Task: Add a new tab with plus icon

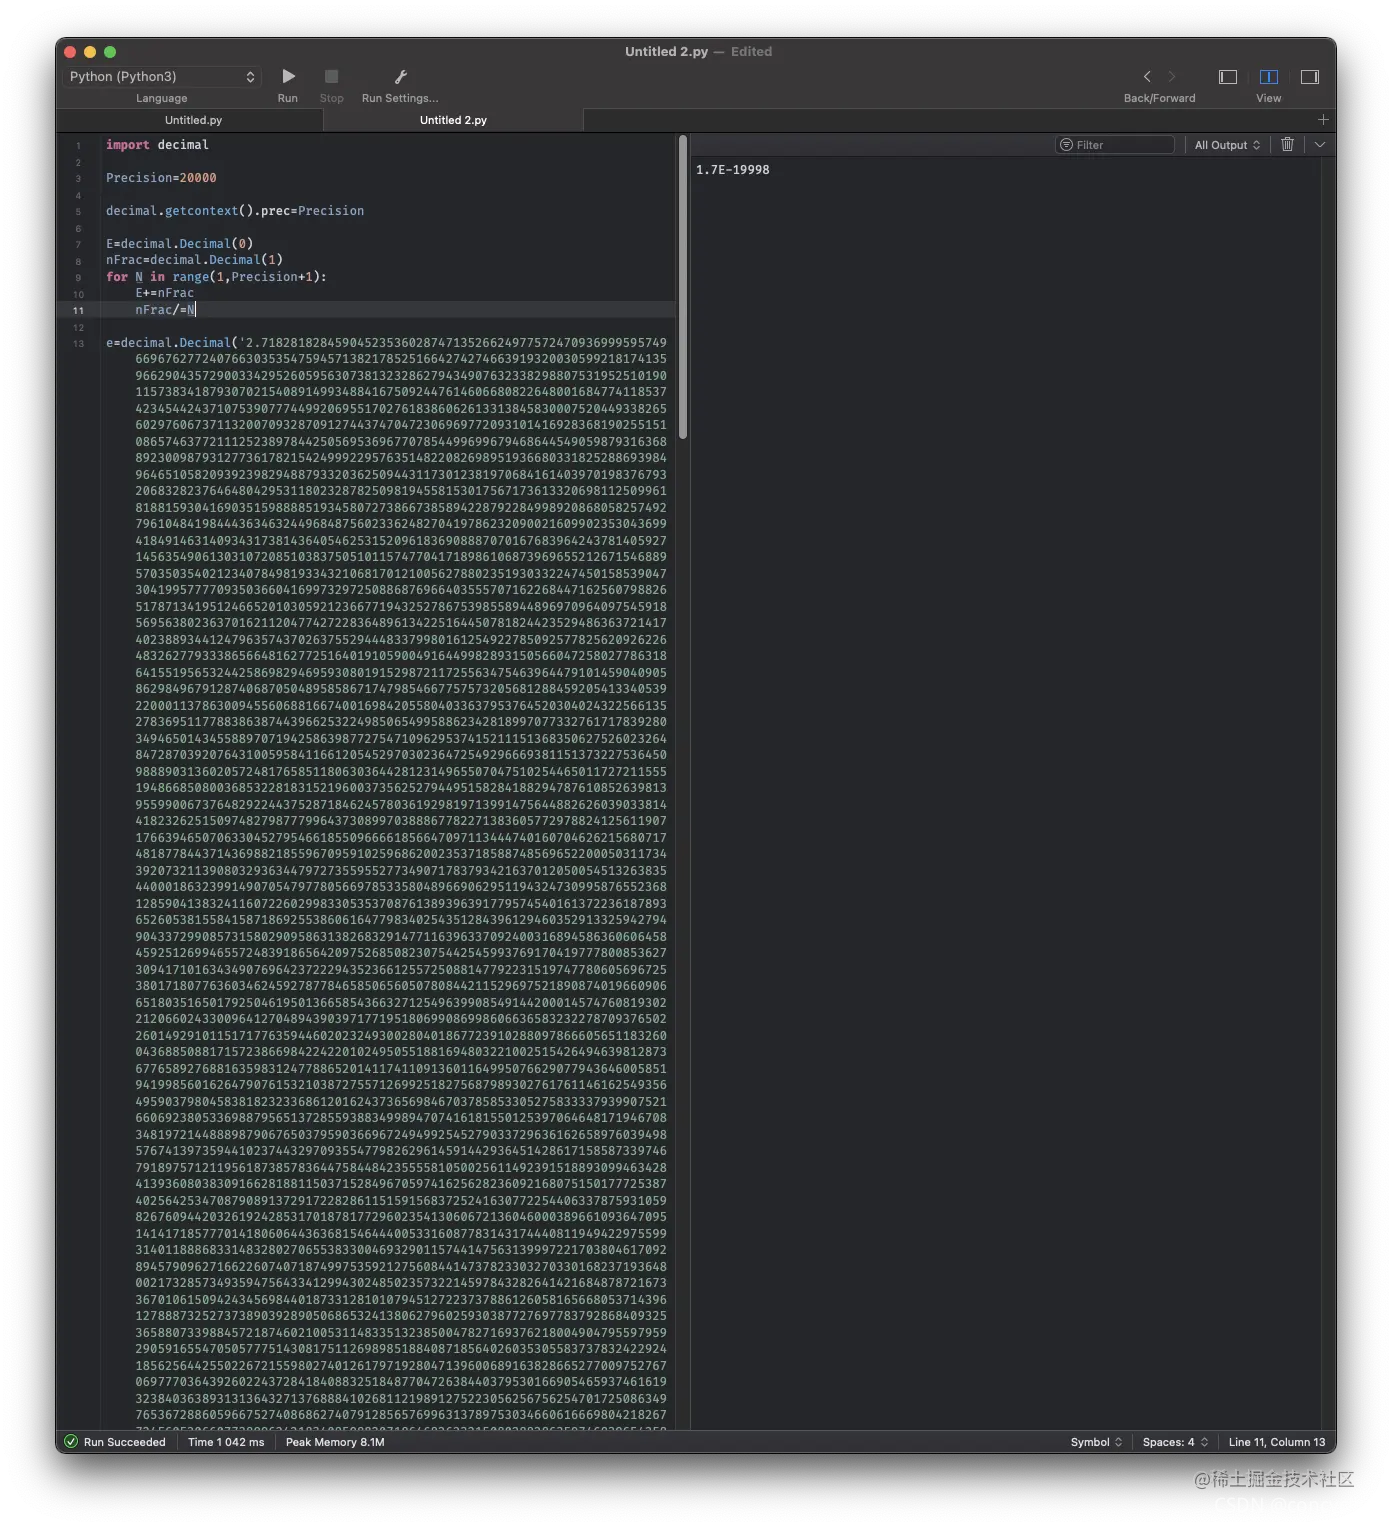Action: click(1323, 120)
